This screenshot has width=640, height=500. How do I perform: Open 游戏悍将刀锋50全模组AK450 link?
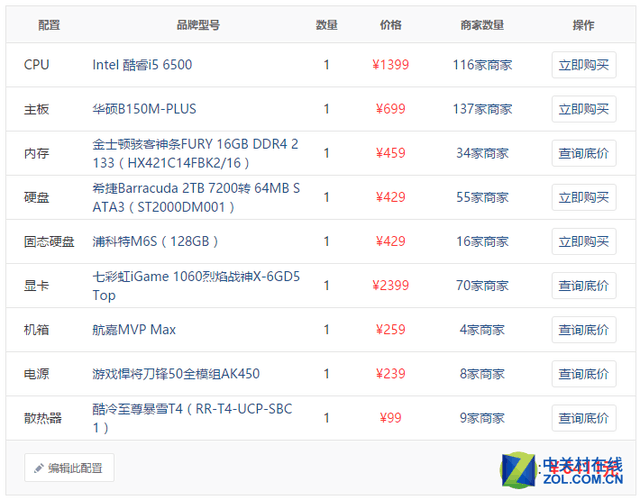[x=176, y=373]
